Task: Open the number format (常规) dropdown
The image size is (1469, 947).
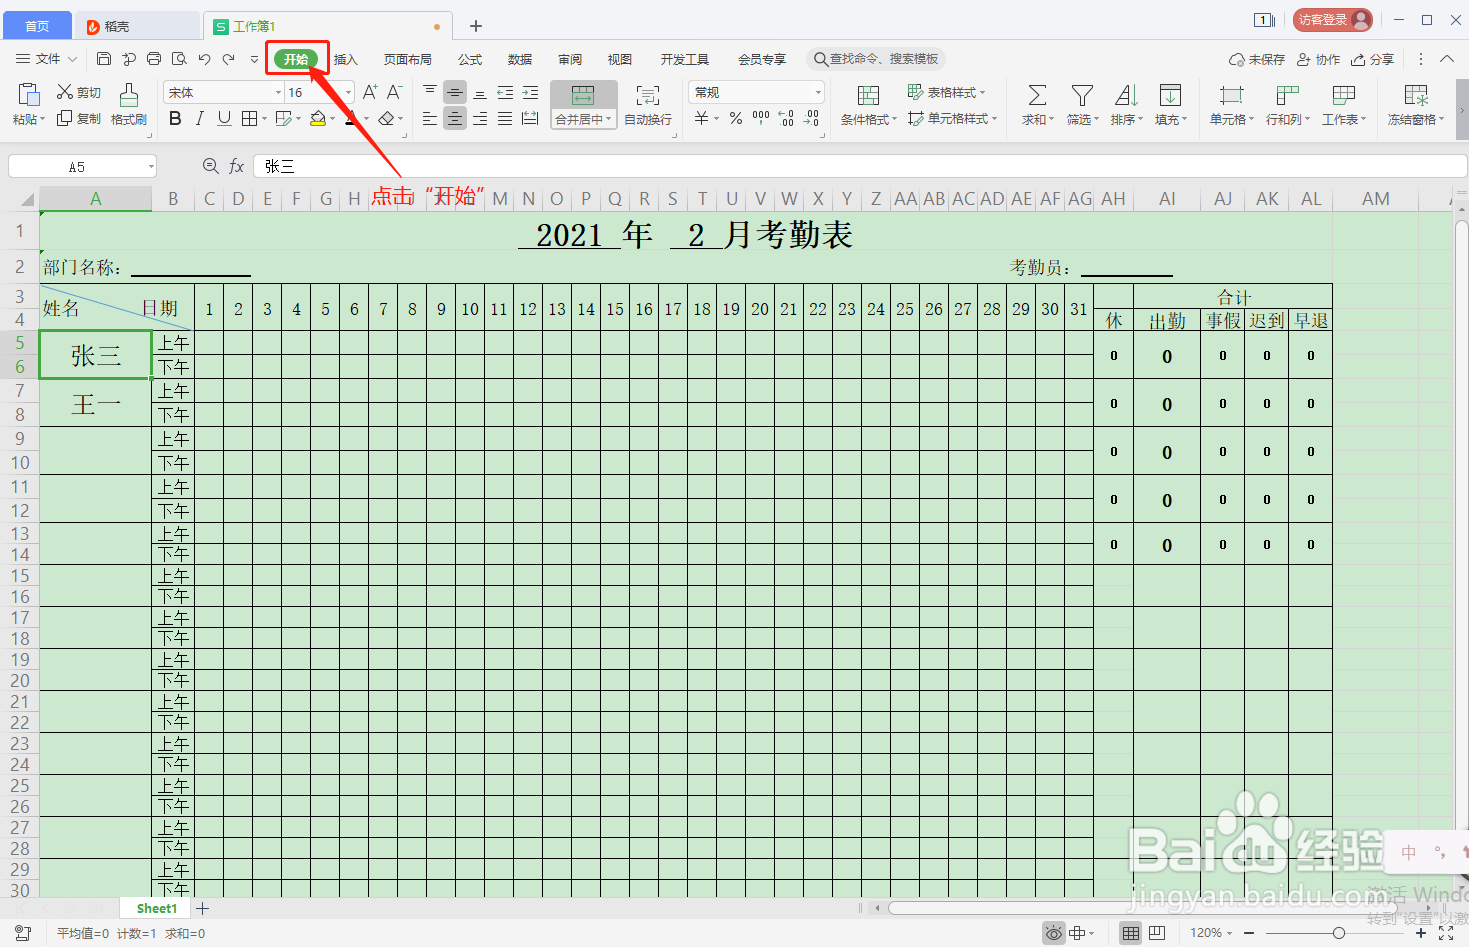Action: (x=817, y=92)
